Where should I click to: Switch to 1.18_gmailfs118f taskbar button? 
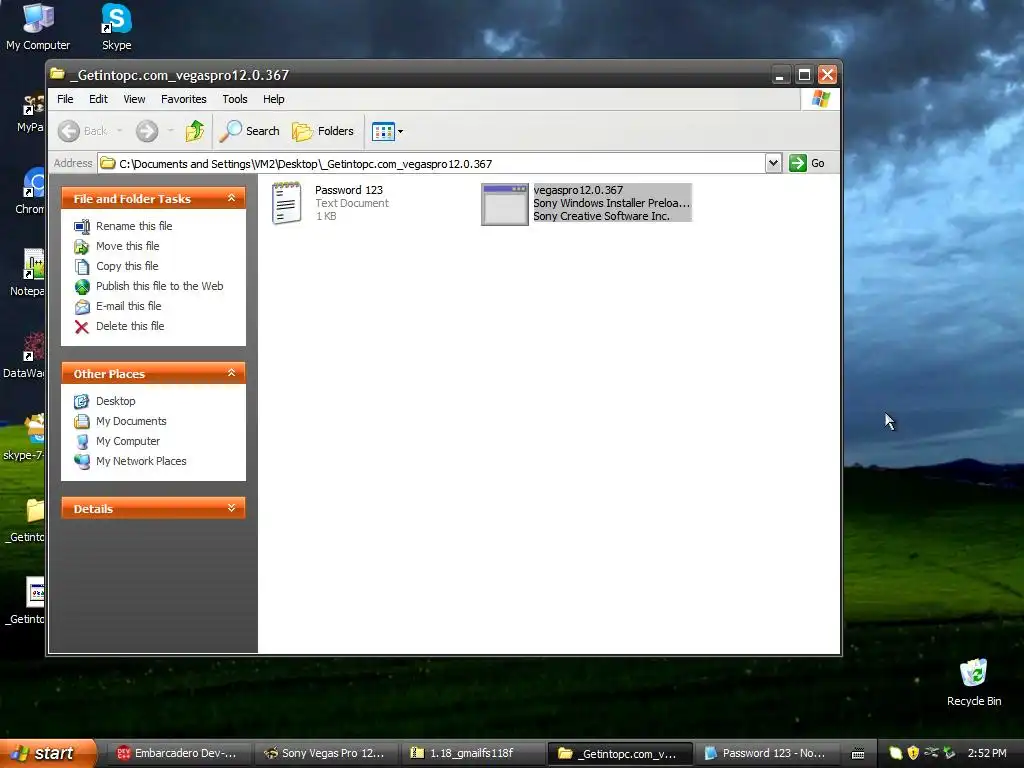(471, 754)
